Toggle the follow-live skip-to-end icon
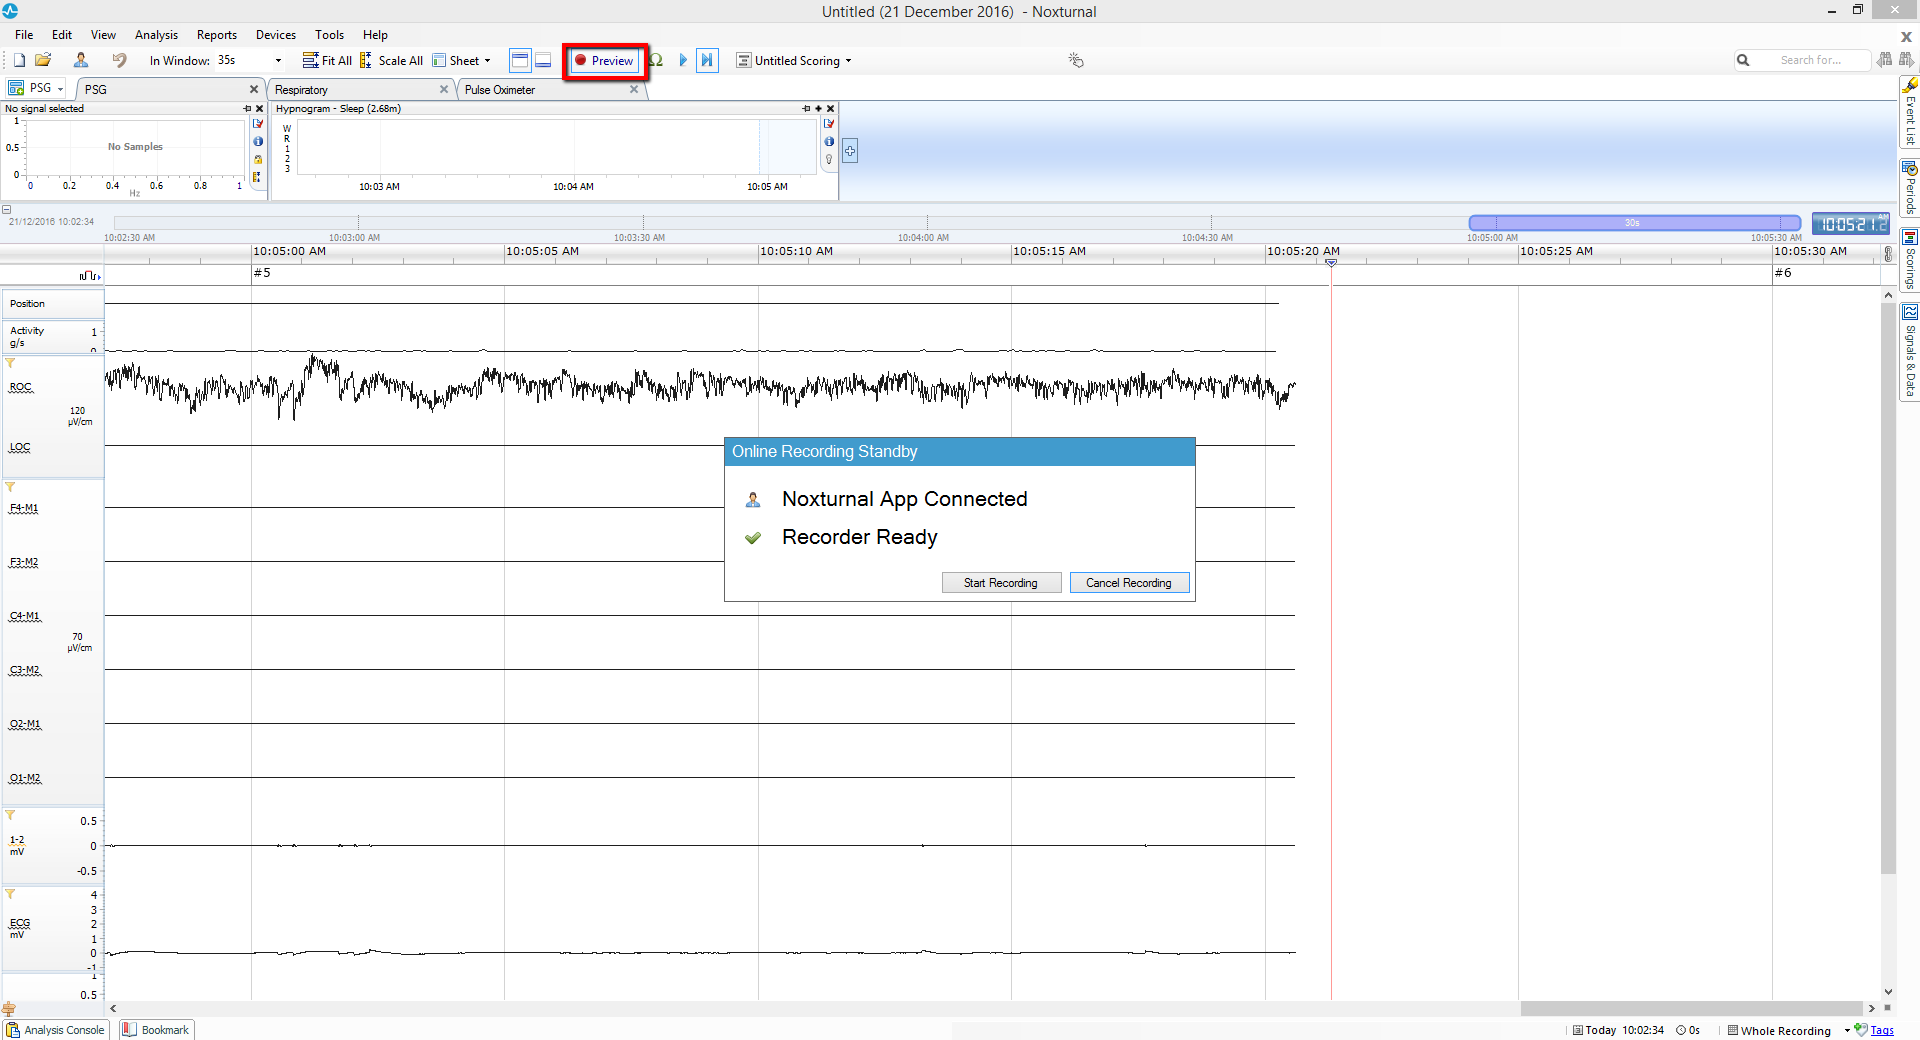The image size is (1920, 1040). click(x=707, y=60)
